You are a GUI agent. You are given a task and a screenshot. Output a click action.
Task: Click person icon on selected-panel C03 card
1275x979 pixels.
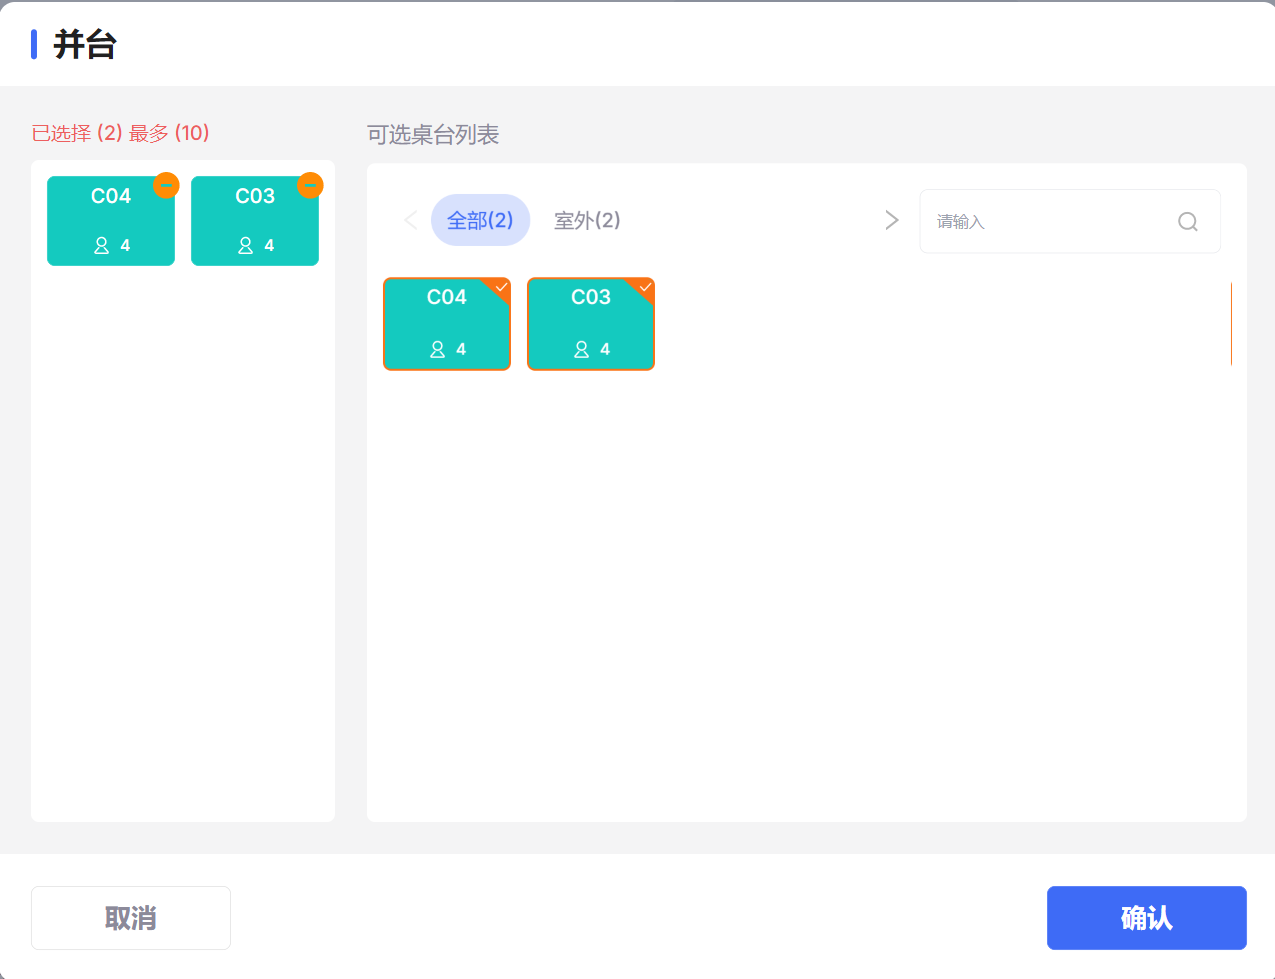tap(246, 245)
